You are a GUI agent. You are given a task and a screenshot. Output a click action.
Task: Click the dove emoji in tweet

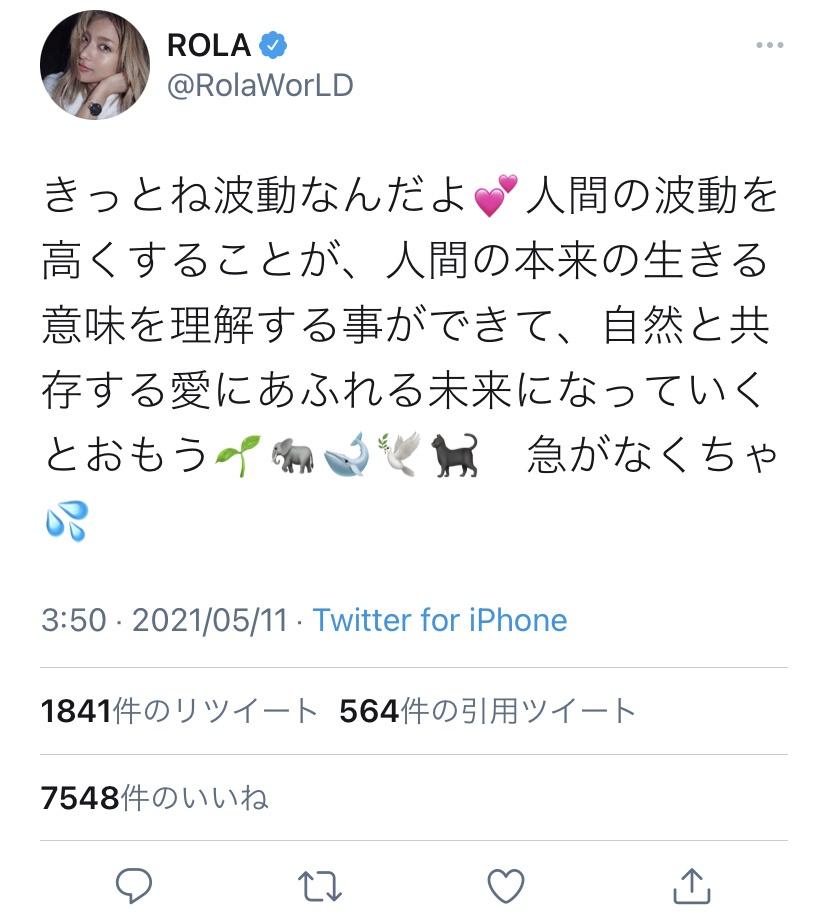coord(399,454)
